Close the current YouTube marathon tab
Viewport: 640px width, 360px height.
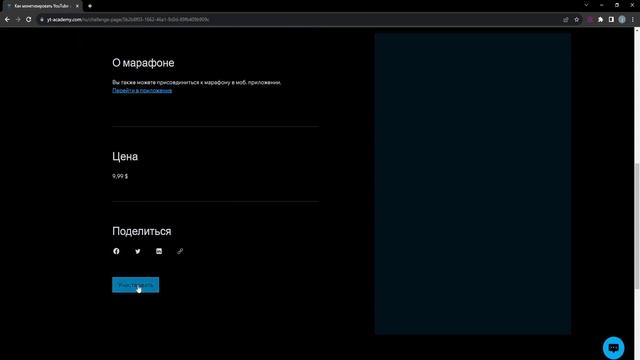pyautogui.click(x=77, y=6)
